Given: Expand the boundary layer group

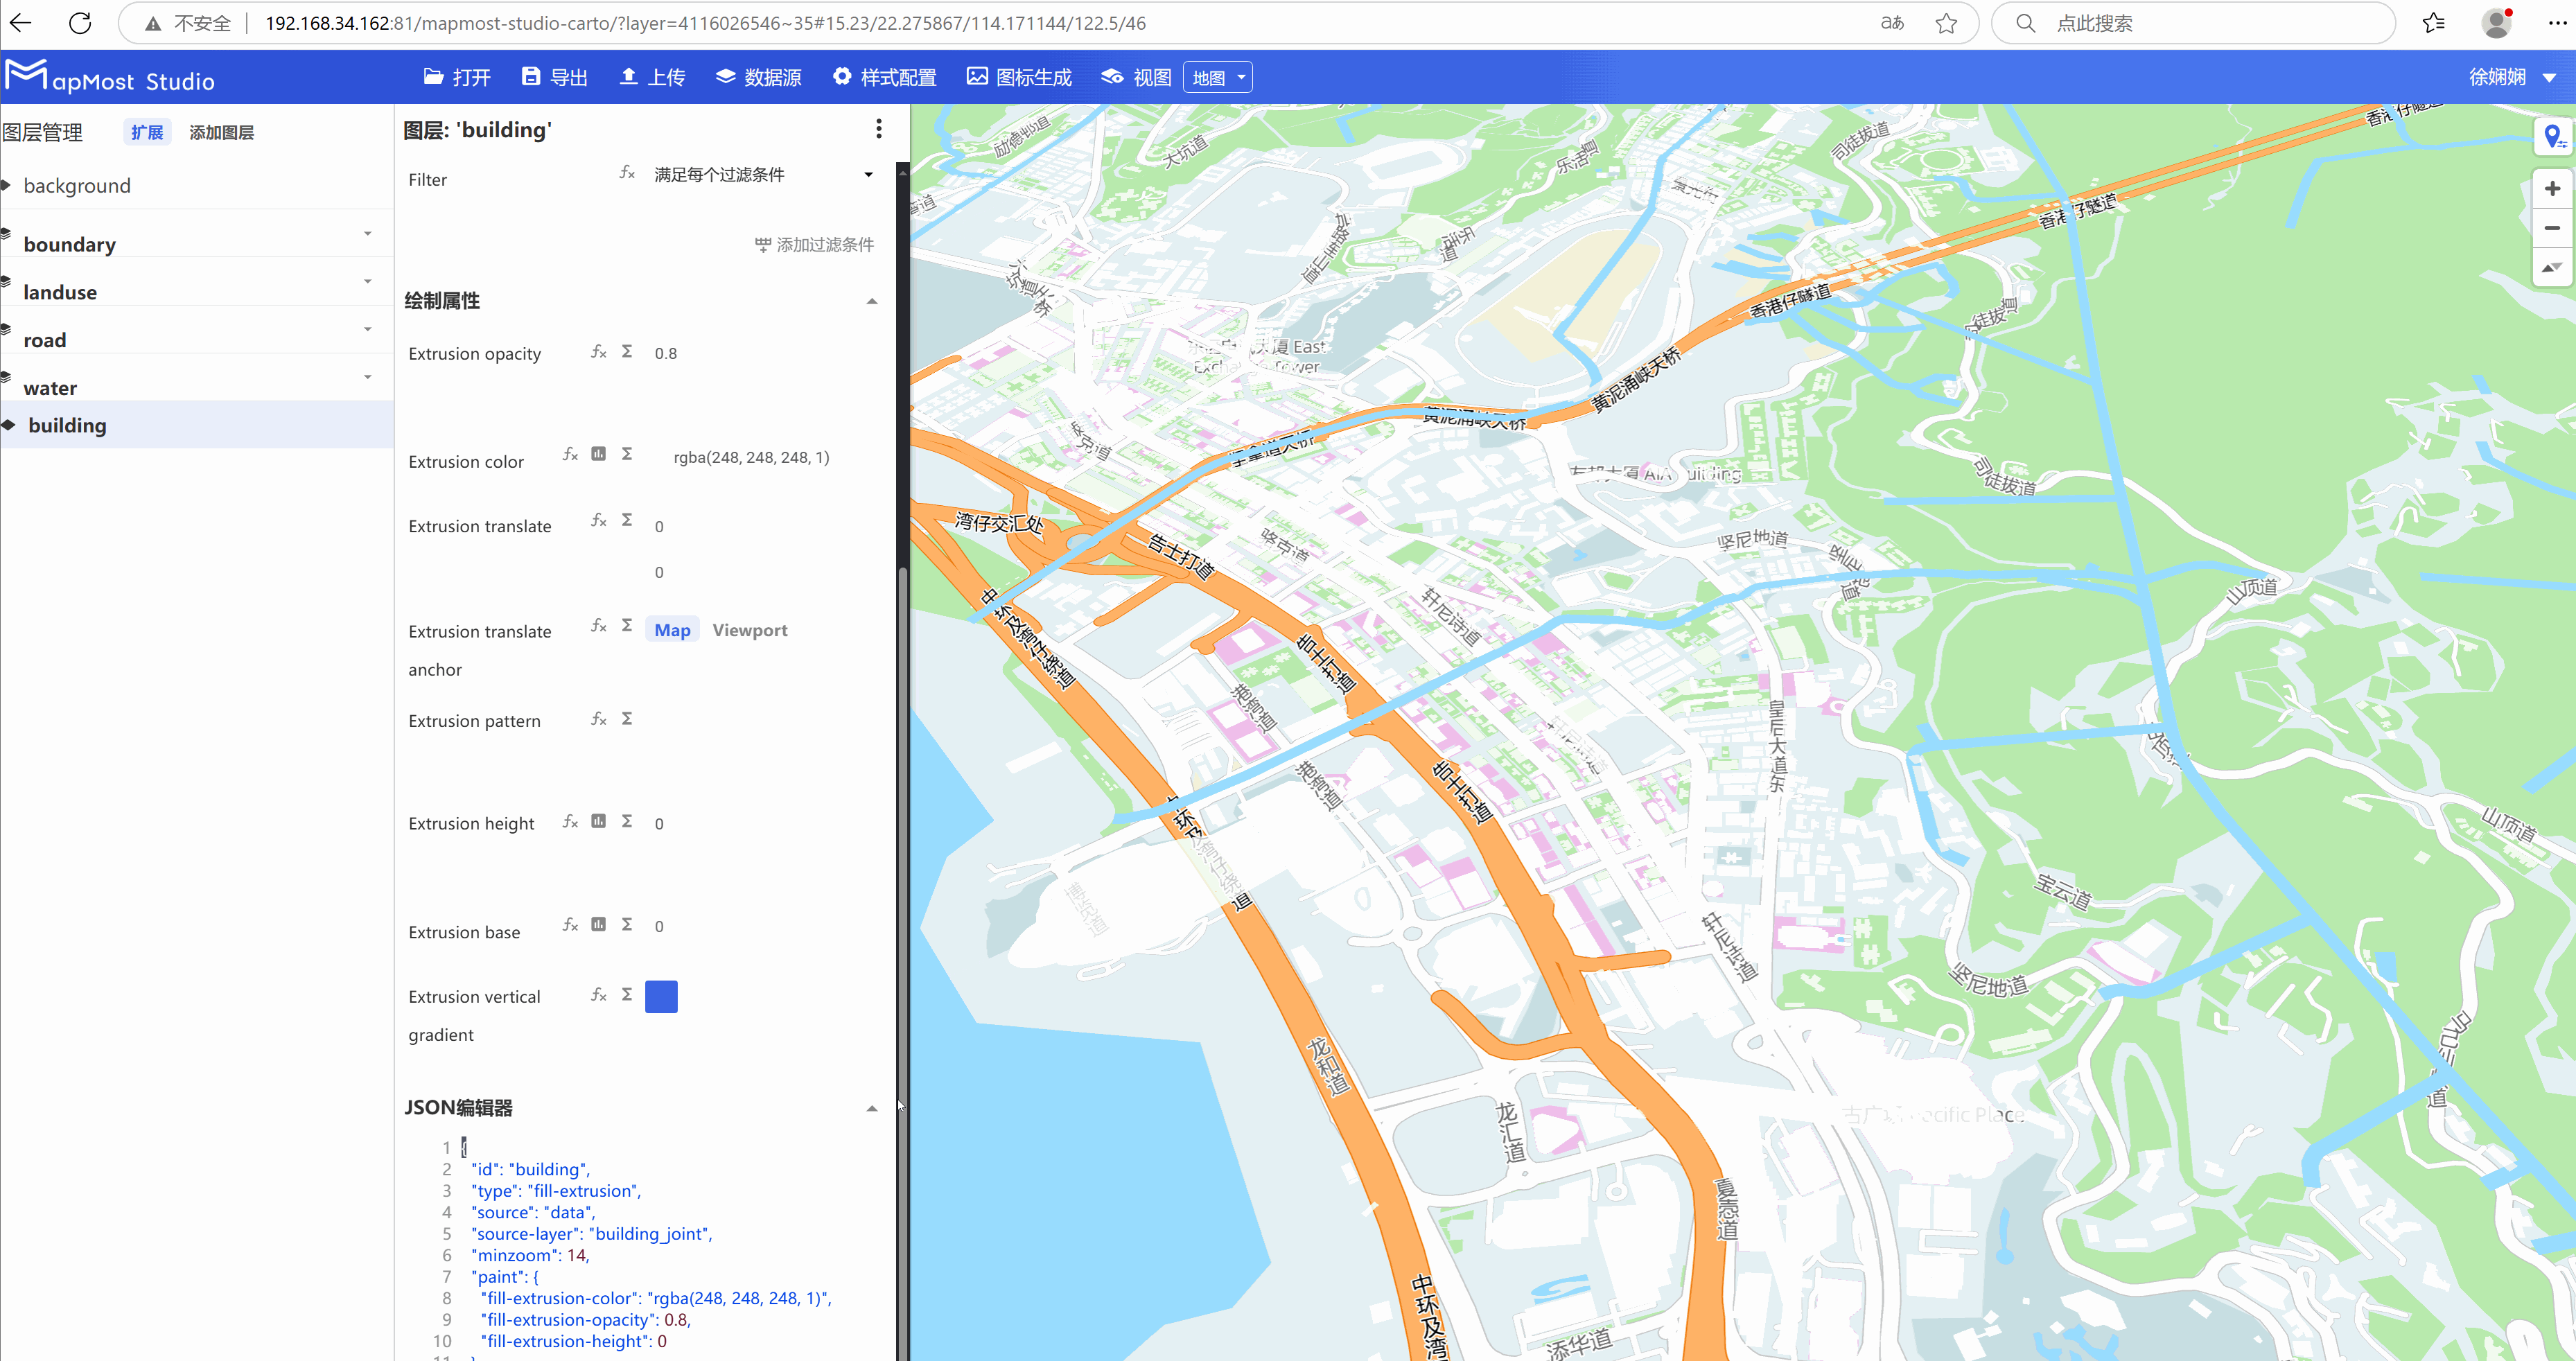Looking at the screenshot, I should pyautogui.click(x=368, y=234).
